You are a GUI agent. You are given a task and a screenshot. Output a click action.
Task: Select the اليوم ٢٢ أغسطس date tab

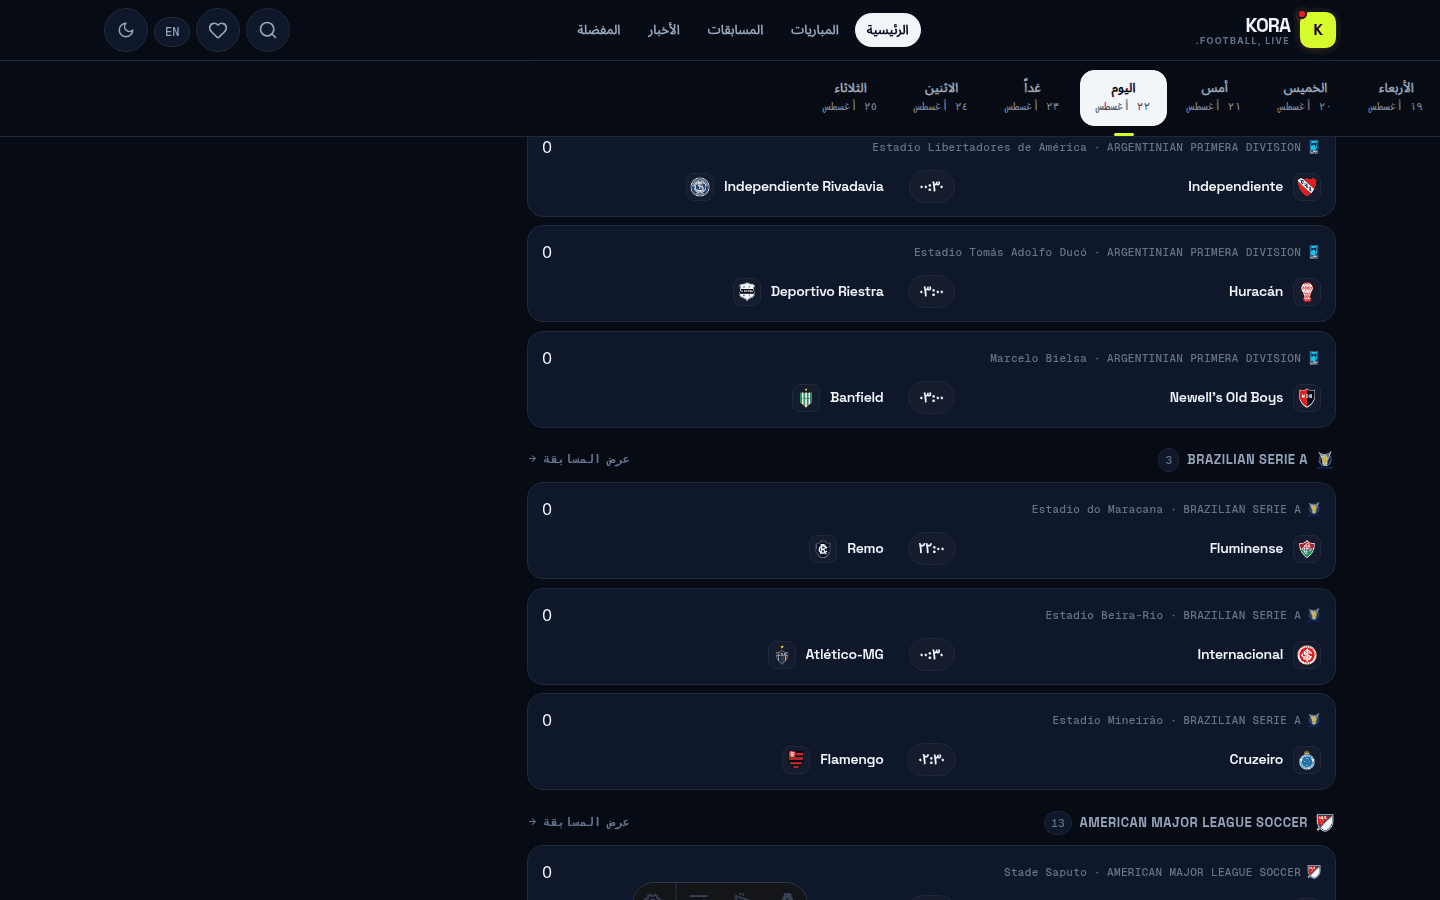tap(1123, 97)
